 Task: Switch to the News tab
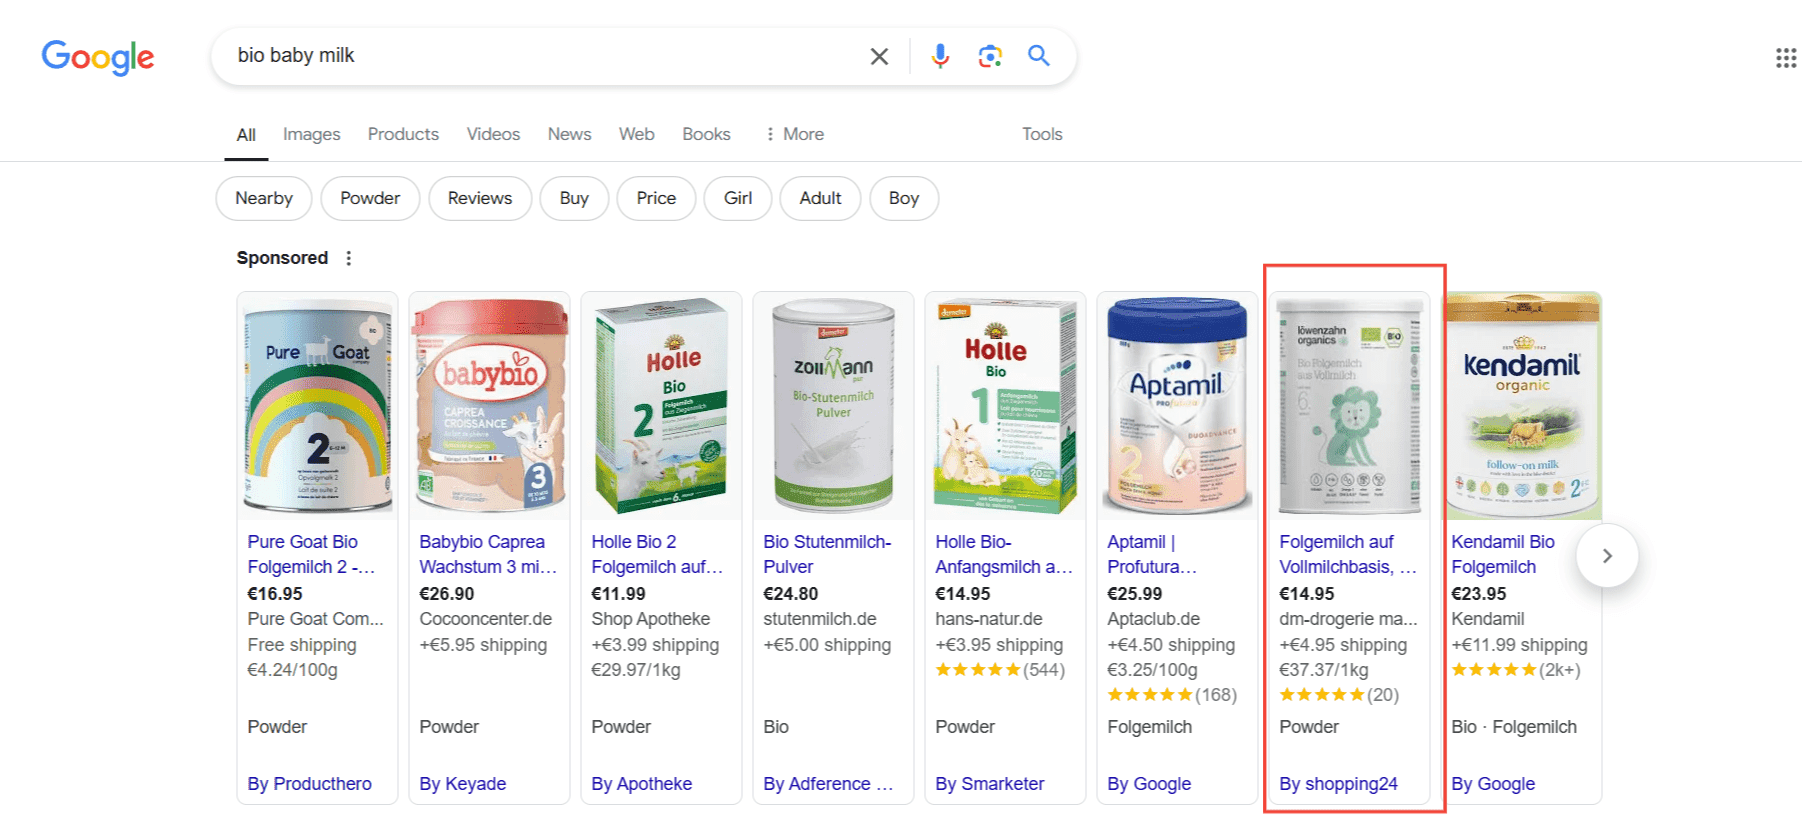tap(569, 134)
